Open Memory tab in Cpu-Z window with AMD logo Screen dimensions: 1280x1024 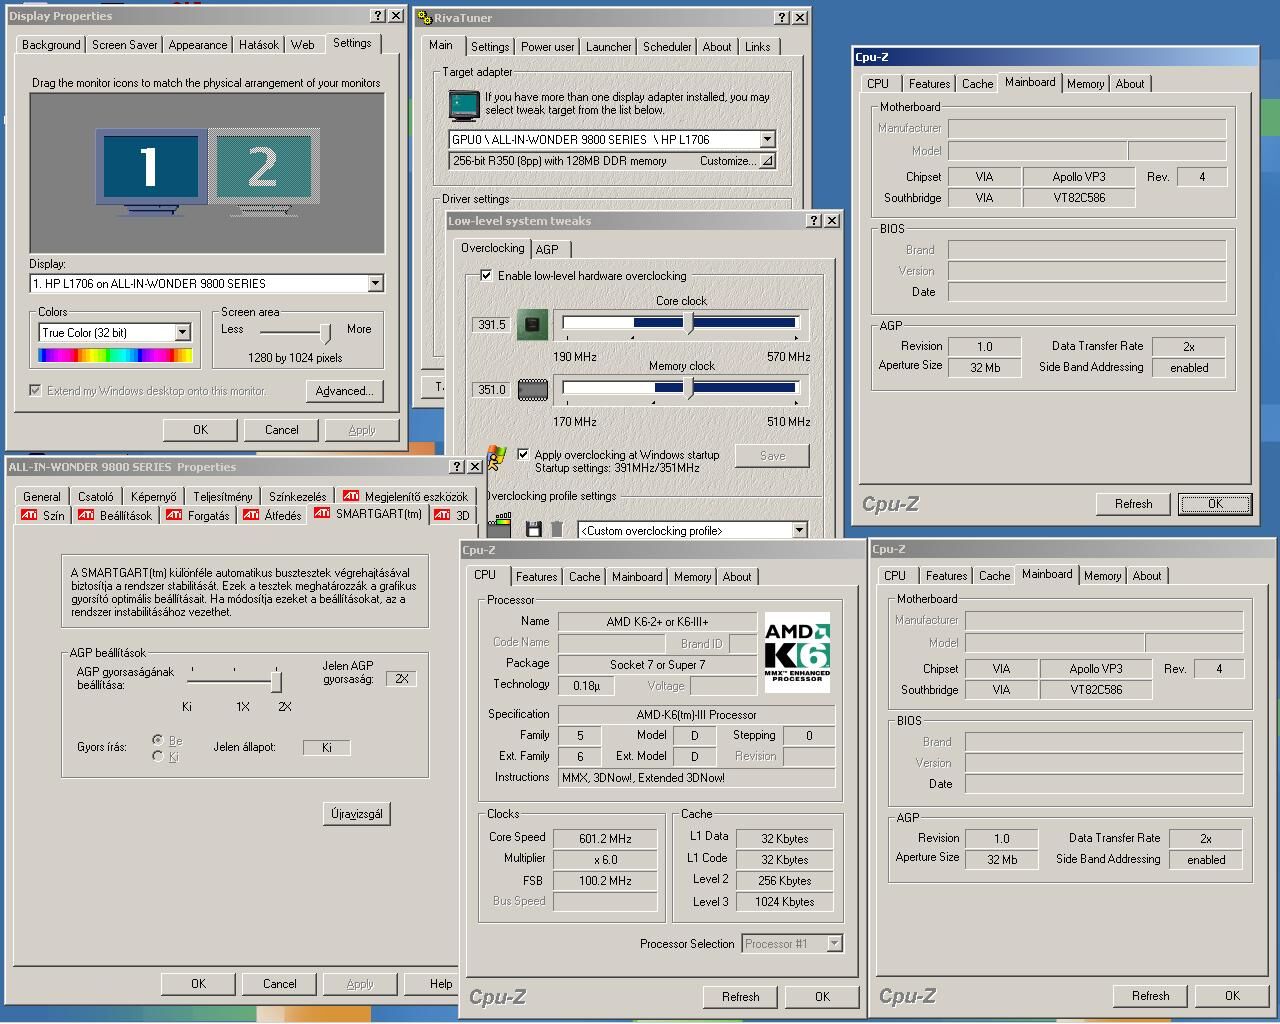[692, 577]
